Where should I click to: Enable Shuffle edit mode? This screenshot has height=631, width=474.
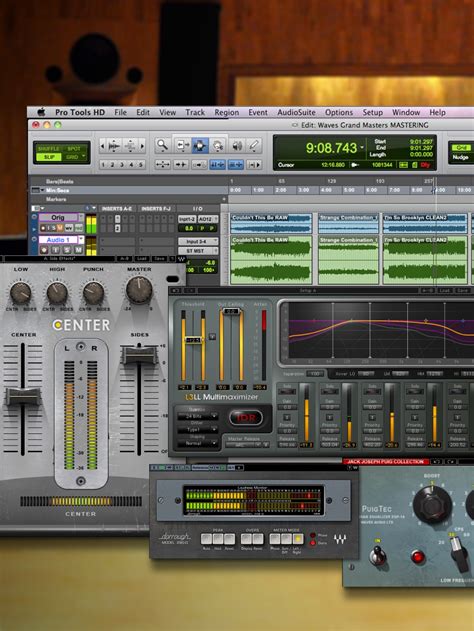[49, 148]
